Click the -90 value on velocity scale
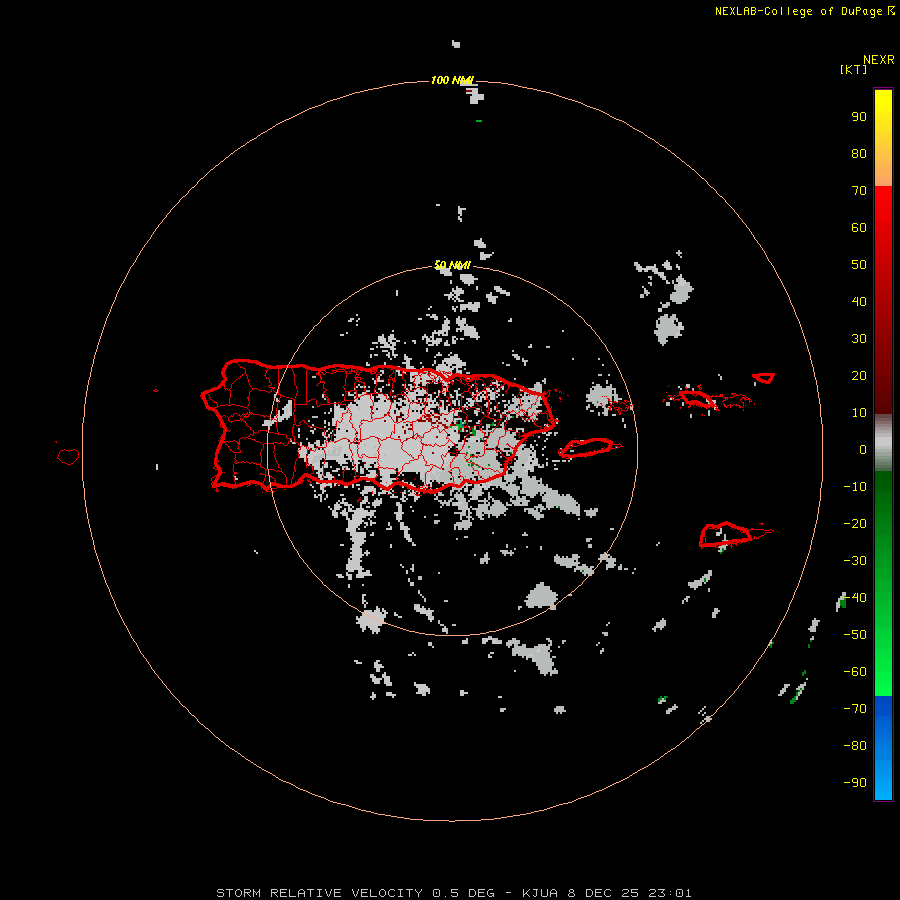This screenshot has width=900, height=900. point(855,783)
